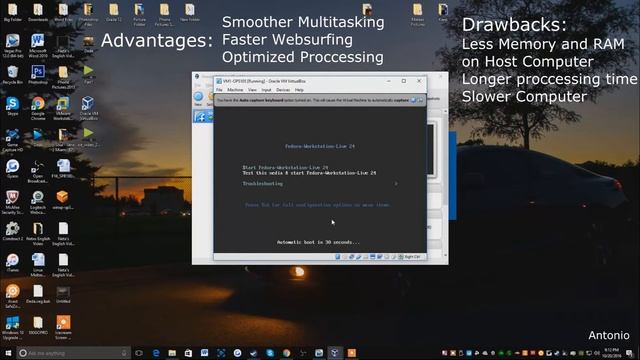Open the File menu in the VM window
The width and height of the screenshot is (640, 360).
(x=219, y=90)
